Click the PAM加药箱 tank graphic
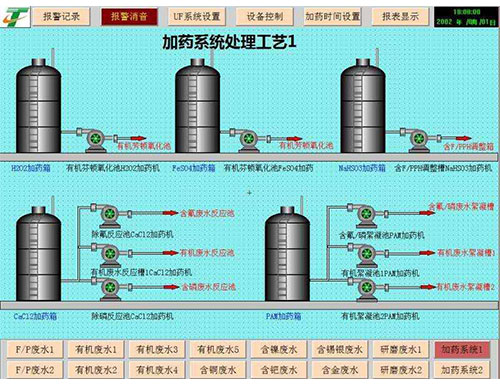The image size is (500, 386). tap(287, 254)
